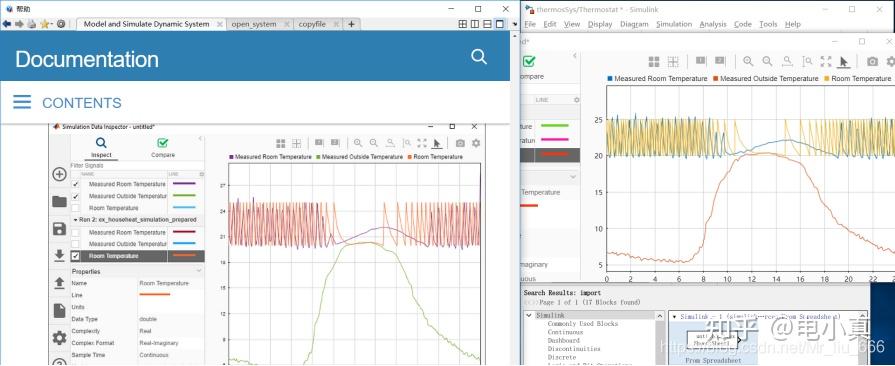The height and width of the screenshot is (366, 895).
Task: Open the plot layout grid icon
Action: point(654,62)
